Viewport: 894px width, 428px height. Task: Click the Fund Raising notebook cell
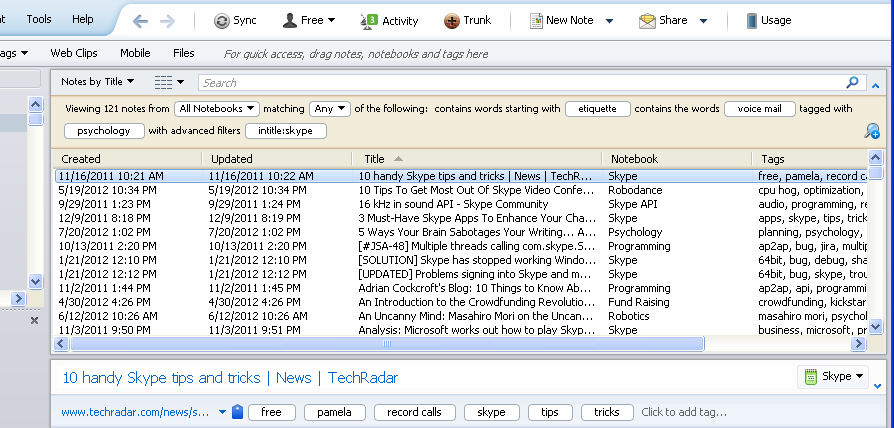[639, 302]
